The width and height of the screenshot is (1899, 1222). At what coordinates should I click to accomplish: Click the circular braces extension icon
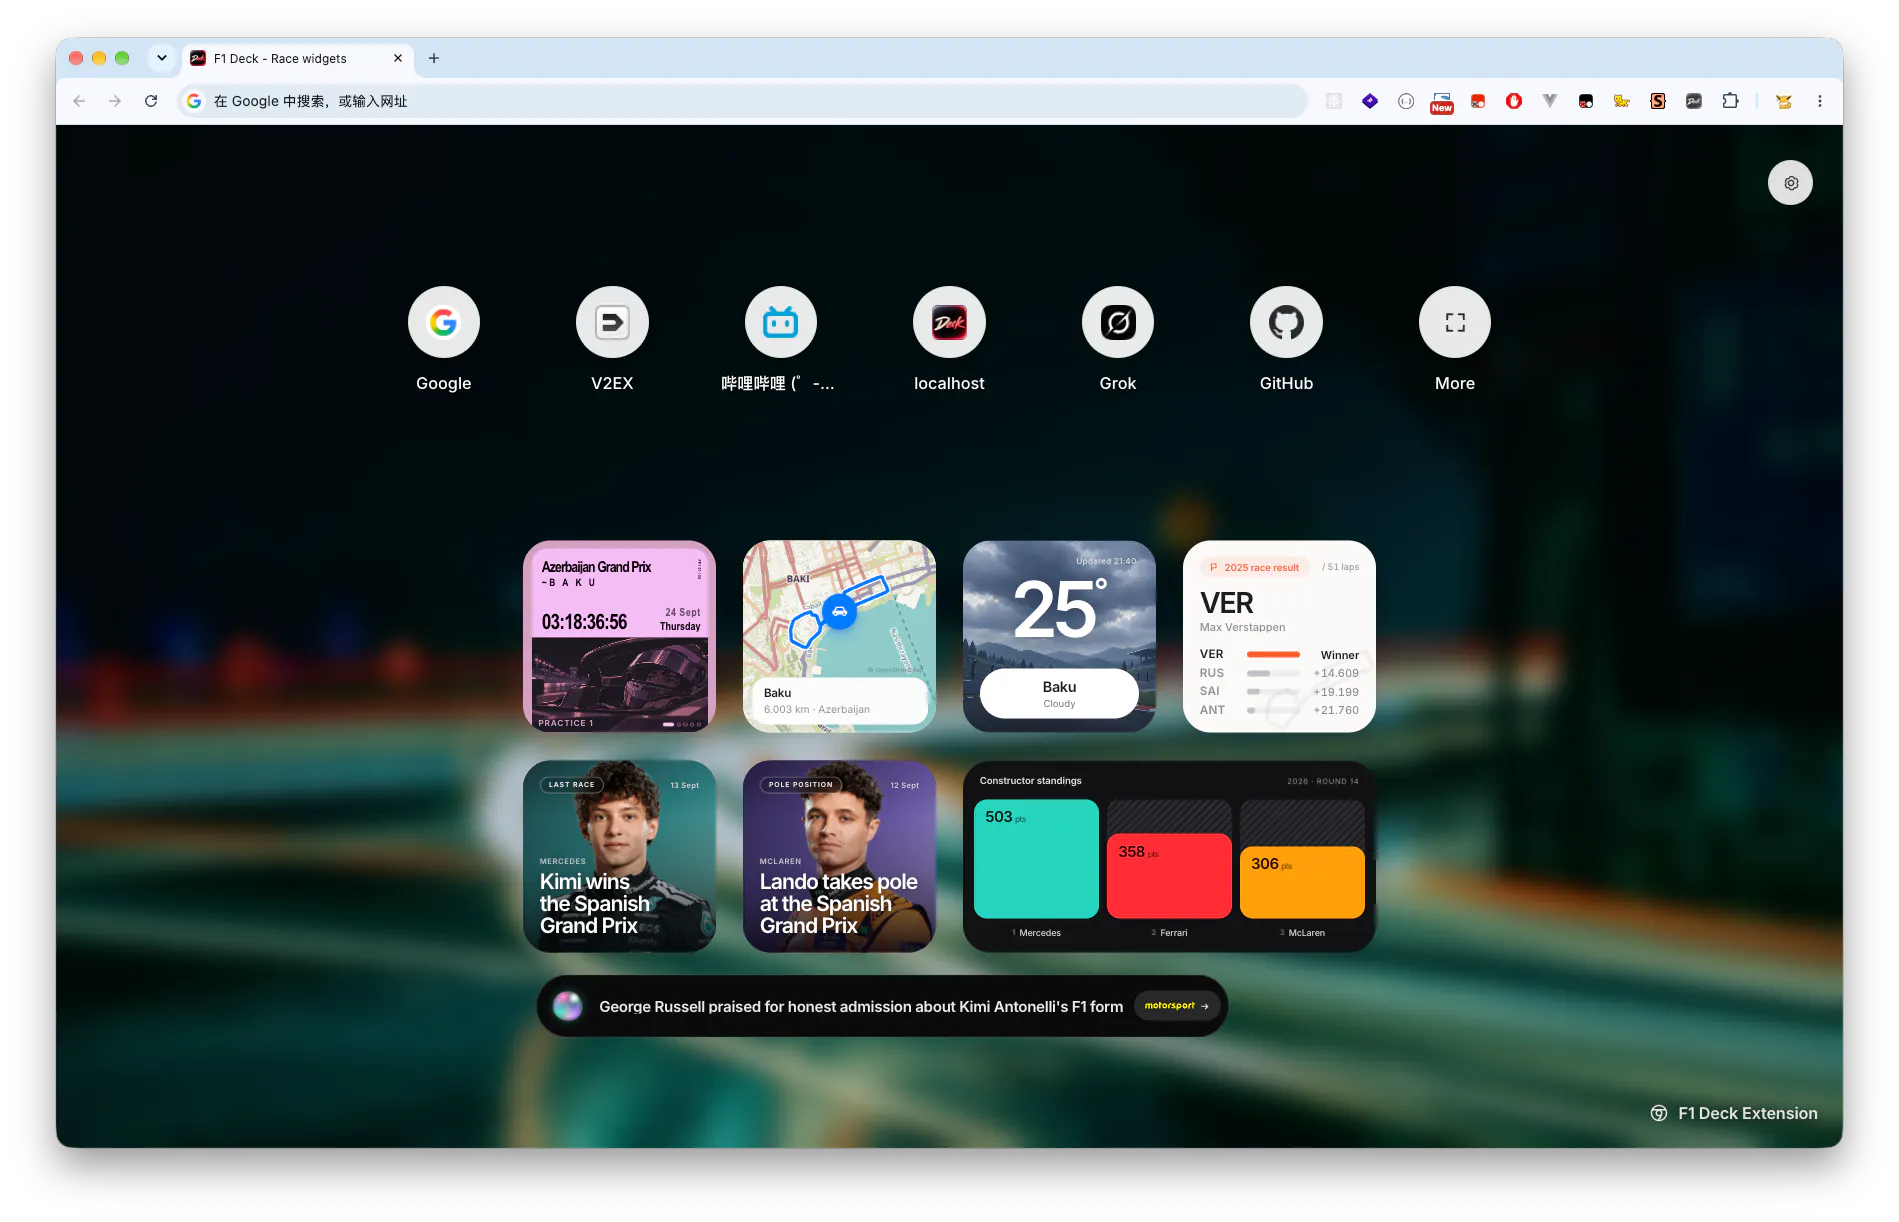(x=1406, y=101)
